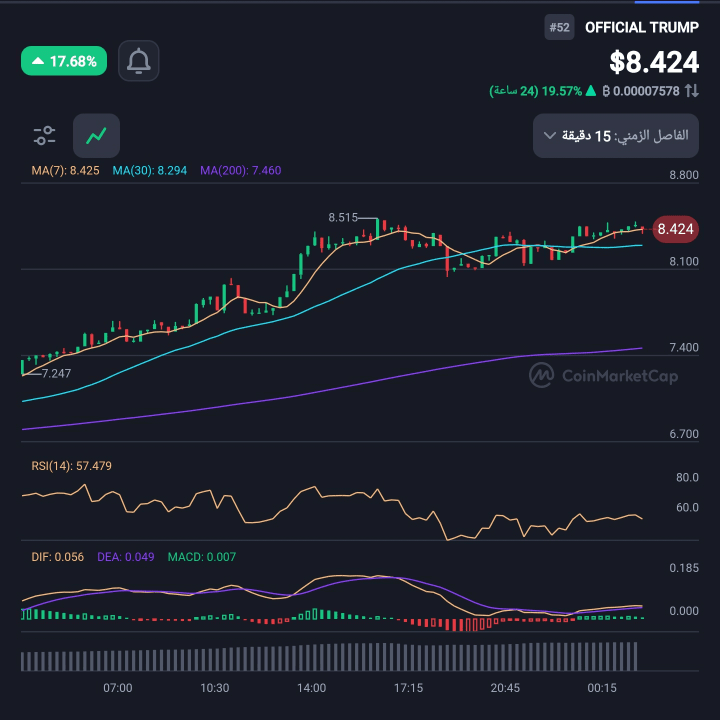Click the 60.0 RSI axis label

(687, 507)
